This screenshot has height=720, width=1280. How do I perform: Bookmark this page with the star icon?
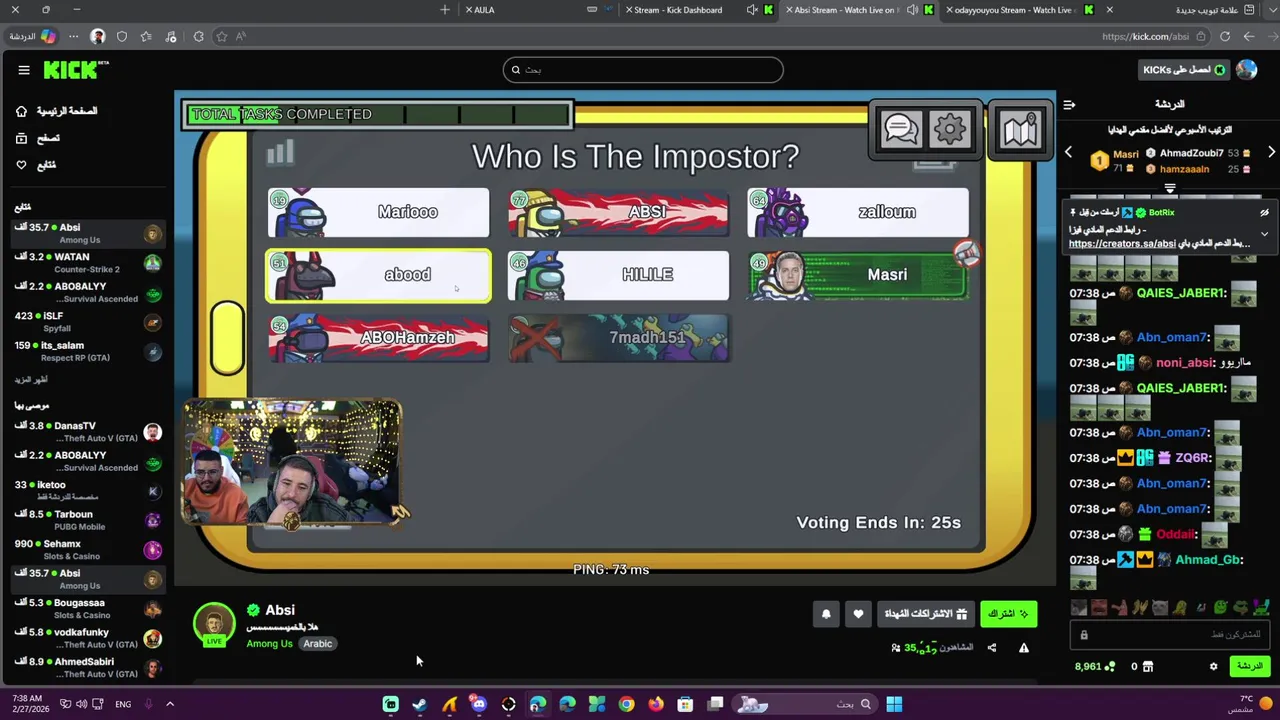click(222, 36)
